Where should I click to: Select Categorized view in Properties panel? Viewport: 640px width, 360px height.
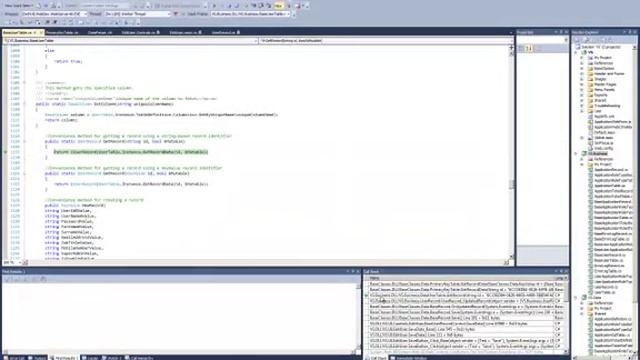(x=521, y=49)
